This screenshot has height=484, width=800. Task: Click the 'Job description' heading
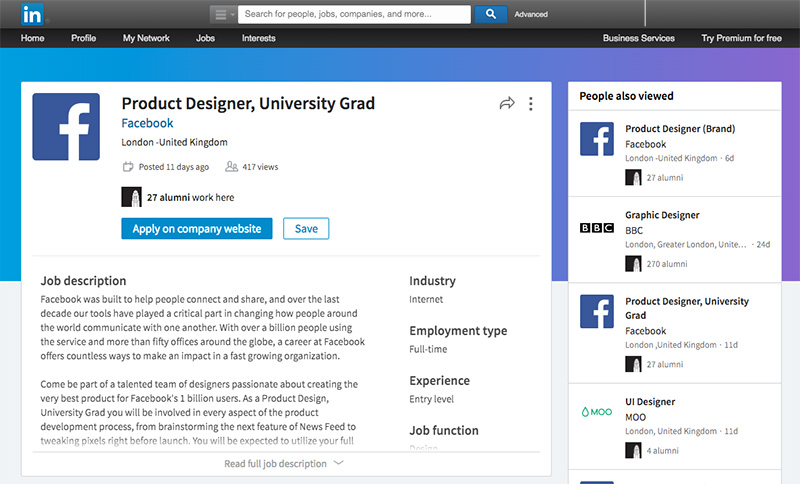(83, 281)
